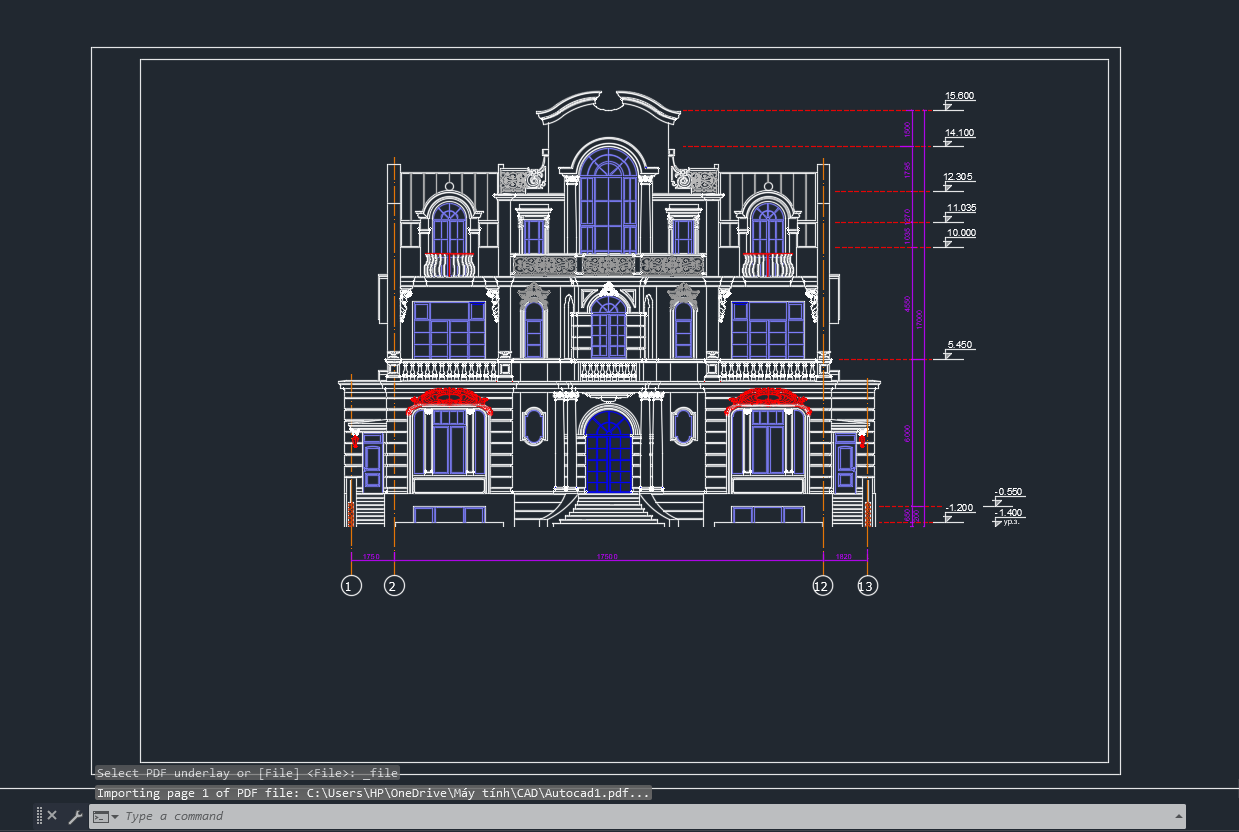
Task: Expand command history arrow at command line end
Action: [x=1177, y=816]
